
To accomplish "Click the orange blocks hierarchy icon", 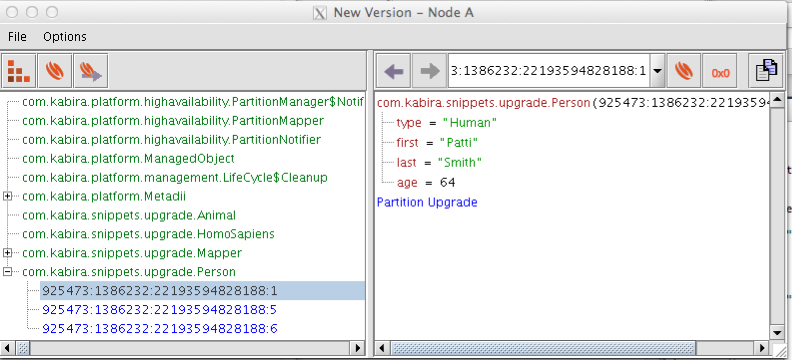I will pyautogui.click(x=19, y=71).
